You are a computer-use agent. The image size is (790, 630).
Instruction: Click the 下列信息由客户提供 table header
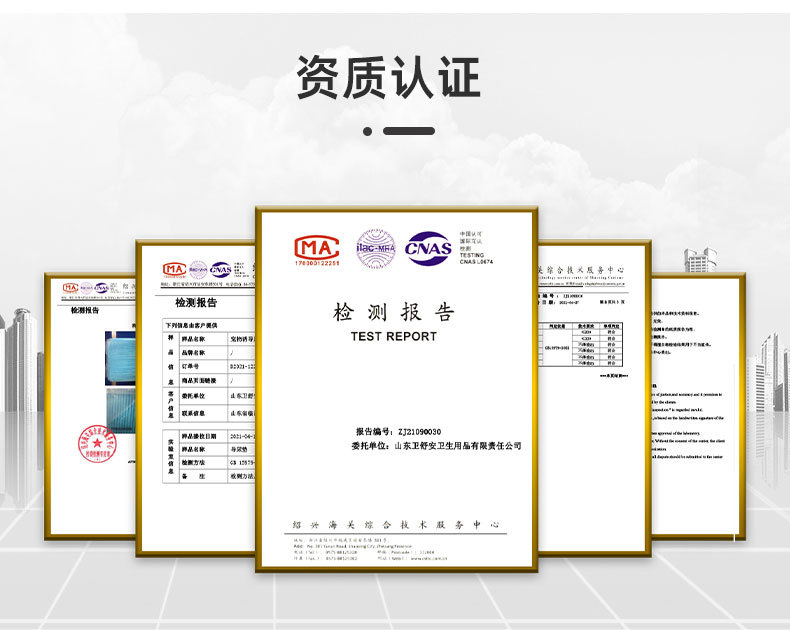pos(191,325)
